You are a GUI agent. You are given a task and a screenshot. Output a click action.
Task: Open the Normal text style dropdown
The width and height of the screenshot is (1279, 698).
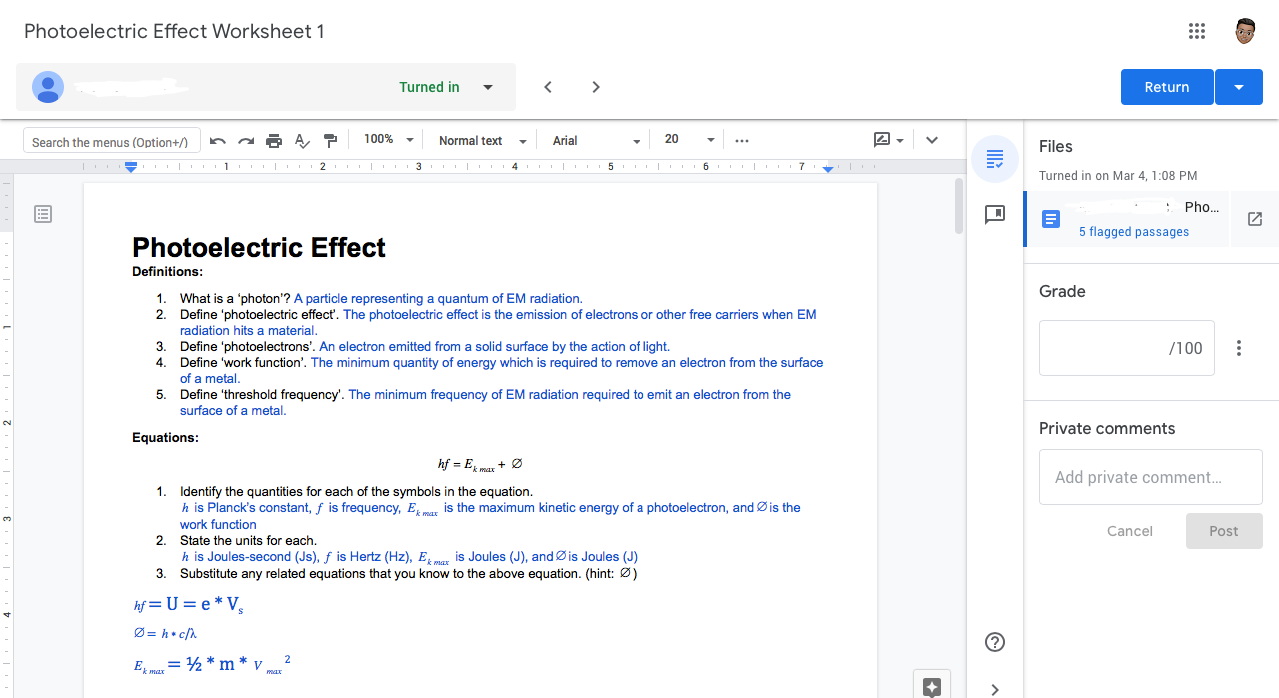click(x=482, y=141)
